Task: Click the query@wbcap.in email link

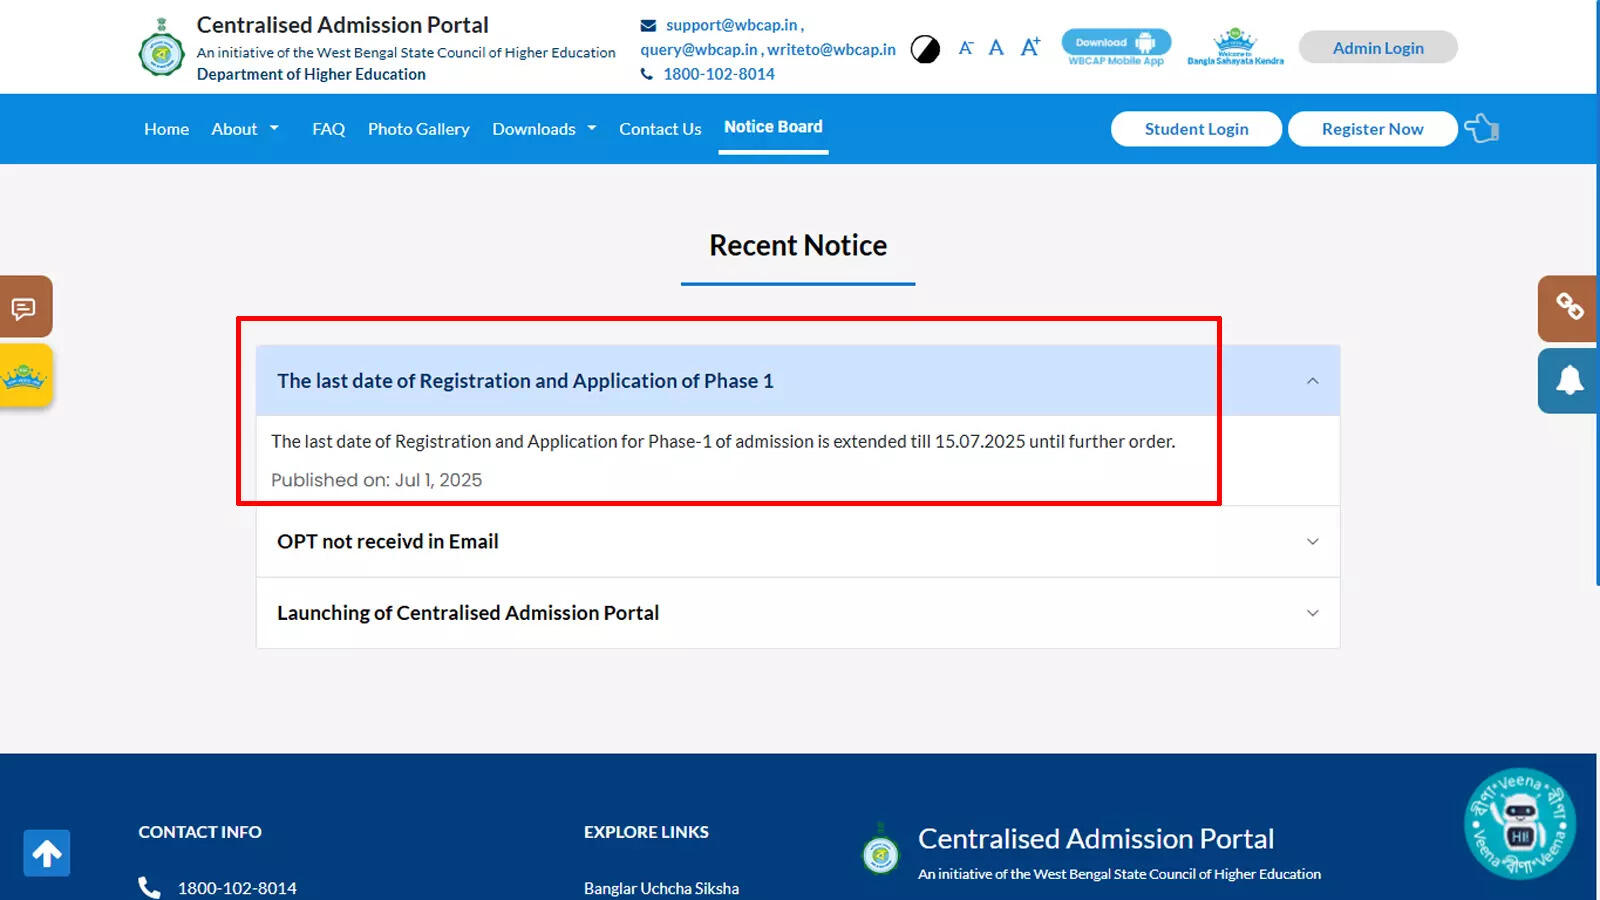Action: [x=699, y=49]
